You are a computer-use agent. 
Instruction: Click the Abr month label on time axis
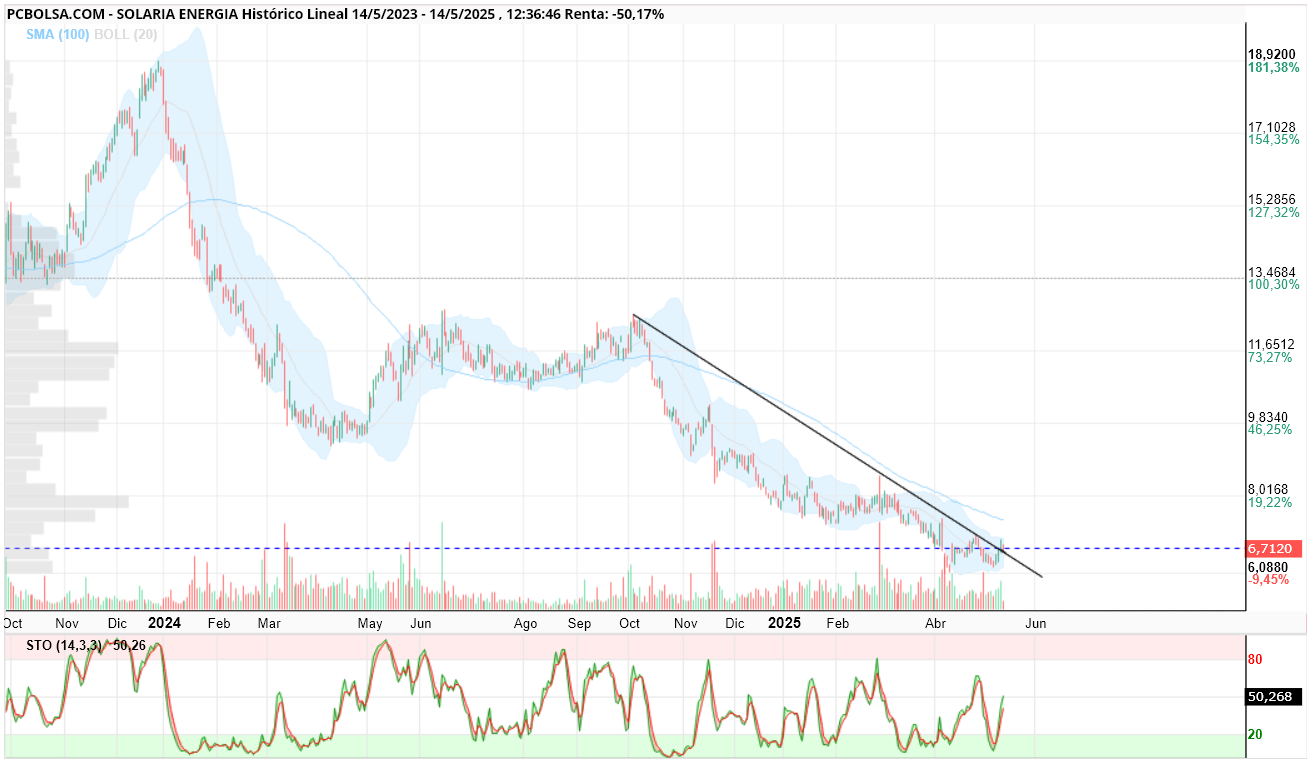(x=936, y=623)
